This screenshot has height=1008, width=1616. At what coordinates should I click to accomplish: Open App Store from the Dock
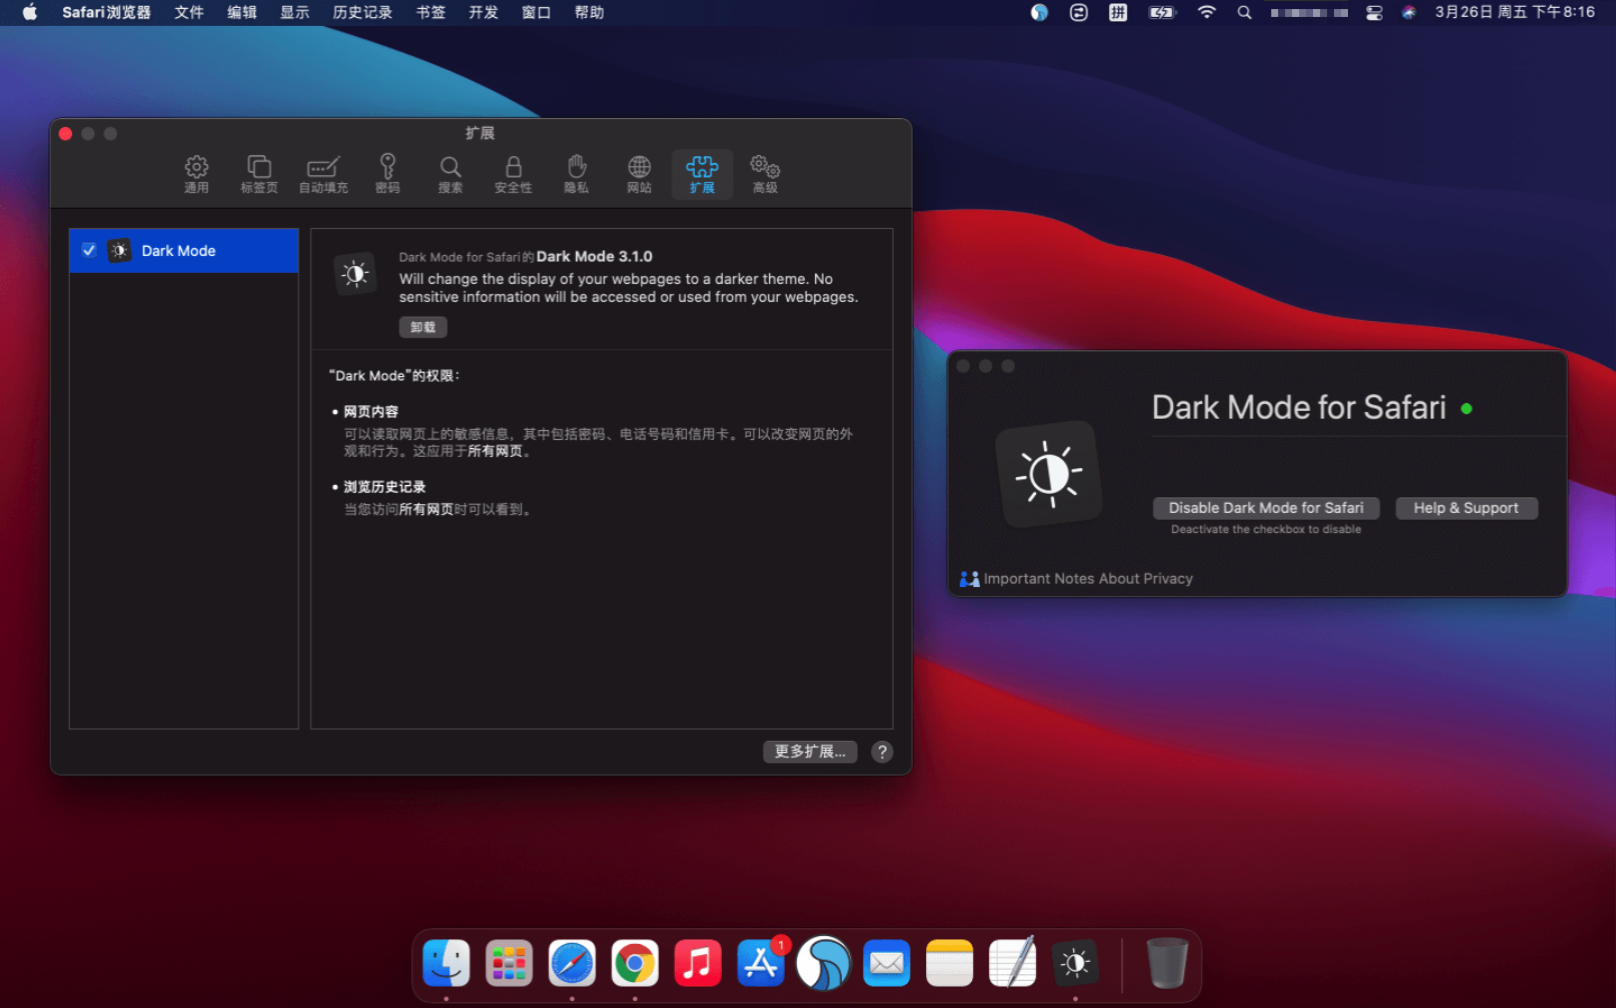click(761, 964)
